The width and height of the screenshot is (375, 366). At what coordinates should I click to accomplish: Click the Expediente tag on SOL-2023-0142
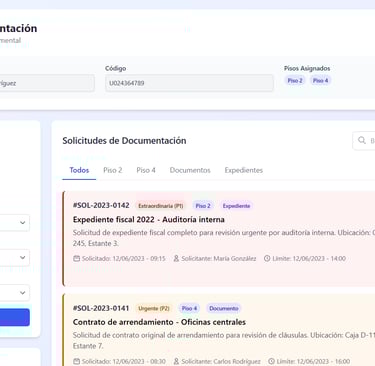click(236, 206)
